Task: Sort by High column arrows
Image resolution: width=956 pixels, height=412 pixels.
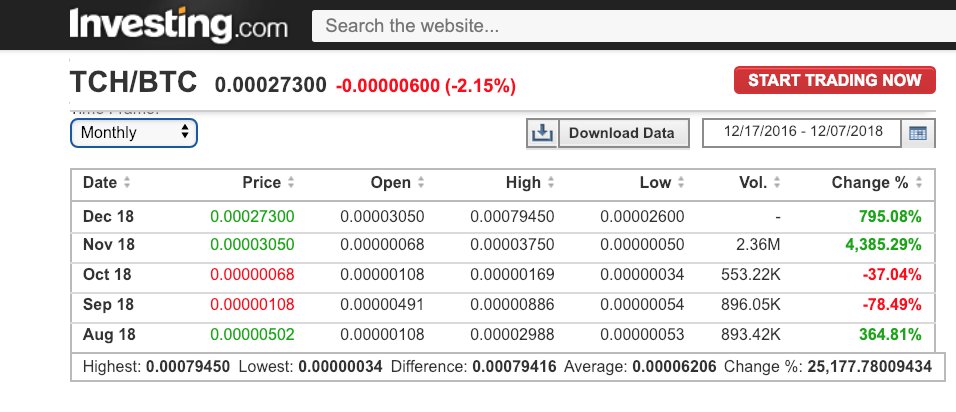Action: pyautogui.click(x=551, y=182)
